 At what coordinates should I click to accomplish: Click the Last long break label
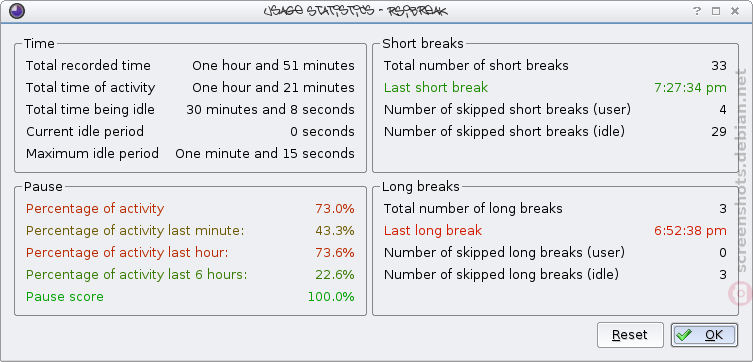pos(433,231)
